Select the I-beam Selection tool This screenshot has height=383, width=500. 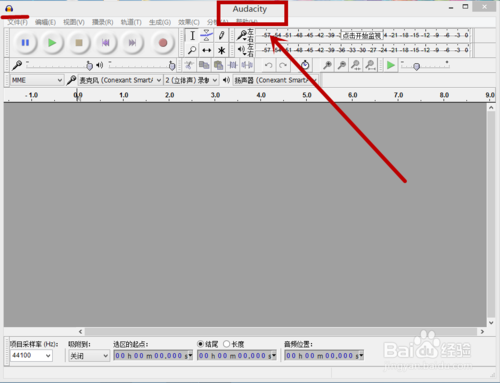pyautogui.click(x=192, y=35)
